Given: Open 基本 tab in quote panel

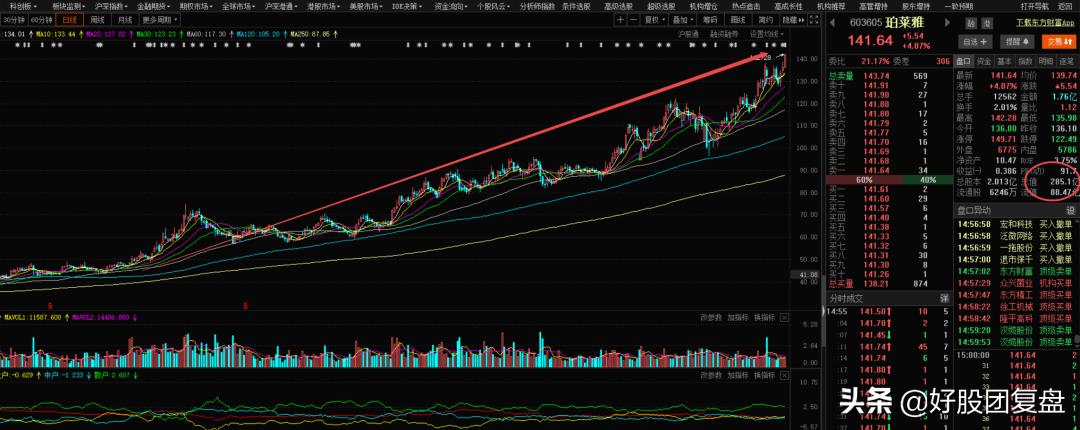Looking at the screenshot, I should [1005, 61].
